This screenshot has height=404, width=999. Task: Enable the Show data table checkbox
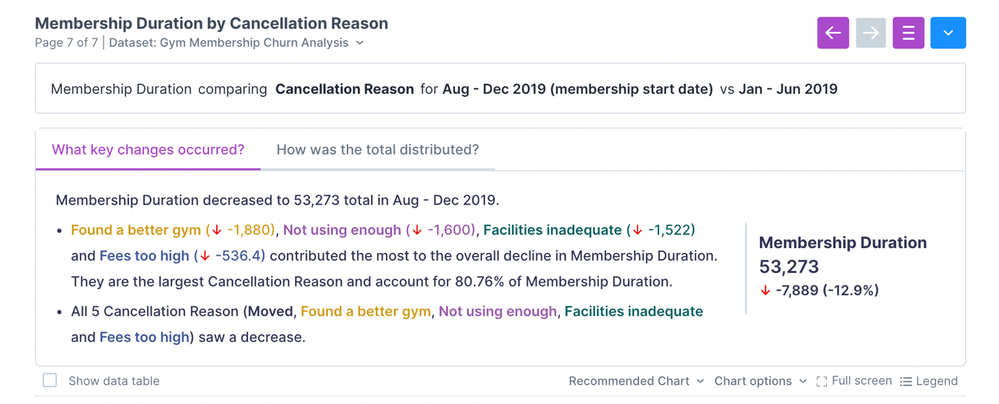click(x=50, y=380)
